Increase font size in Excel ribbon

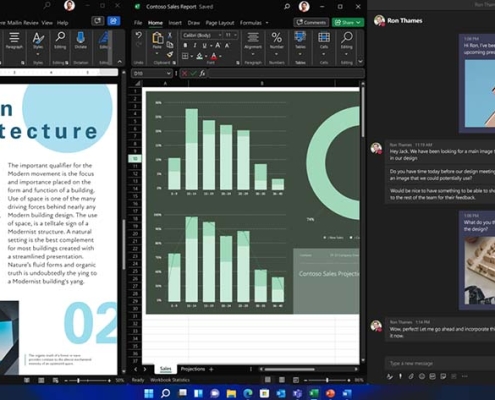(218, 45)
